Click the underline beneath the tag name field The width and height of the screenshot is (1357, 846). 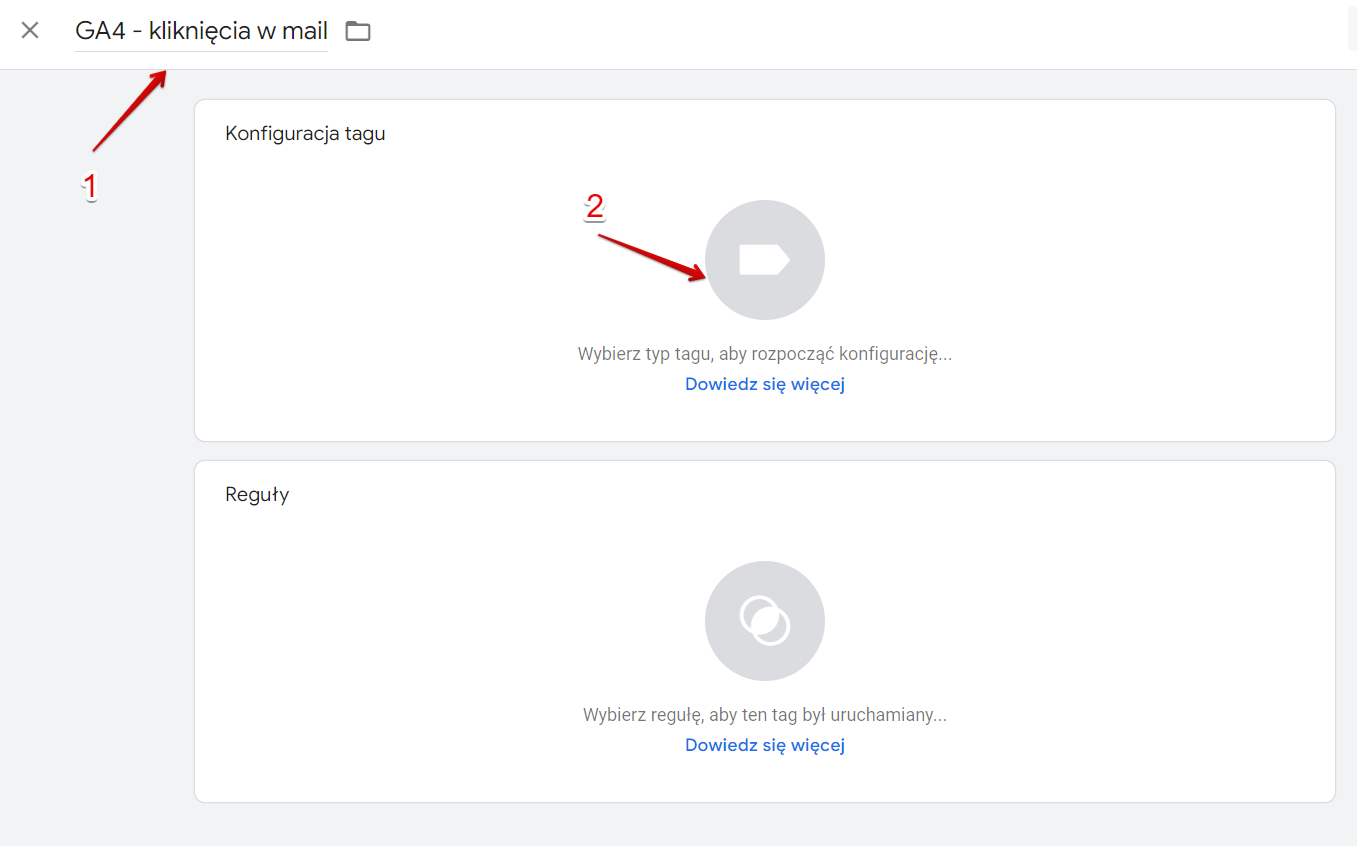(201, 51)
